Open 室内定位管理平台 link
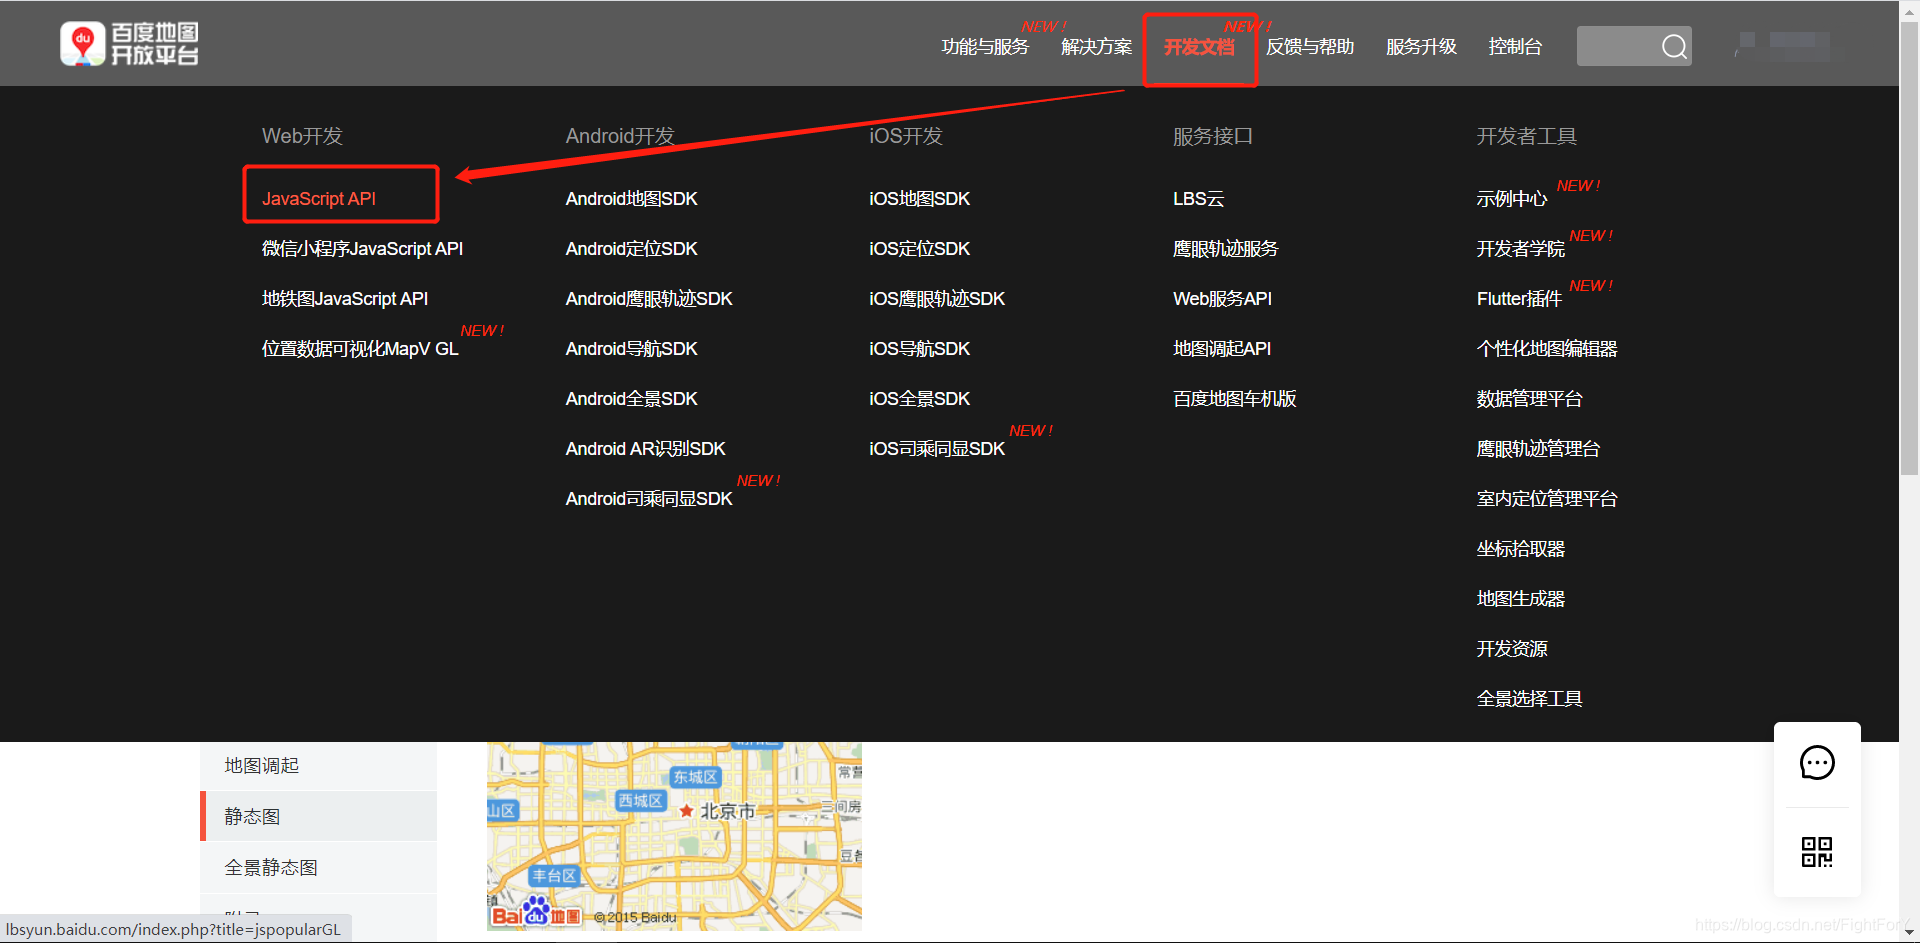The height and width of the screenshot is (943, 1920). pos(1547,499)
